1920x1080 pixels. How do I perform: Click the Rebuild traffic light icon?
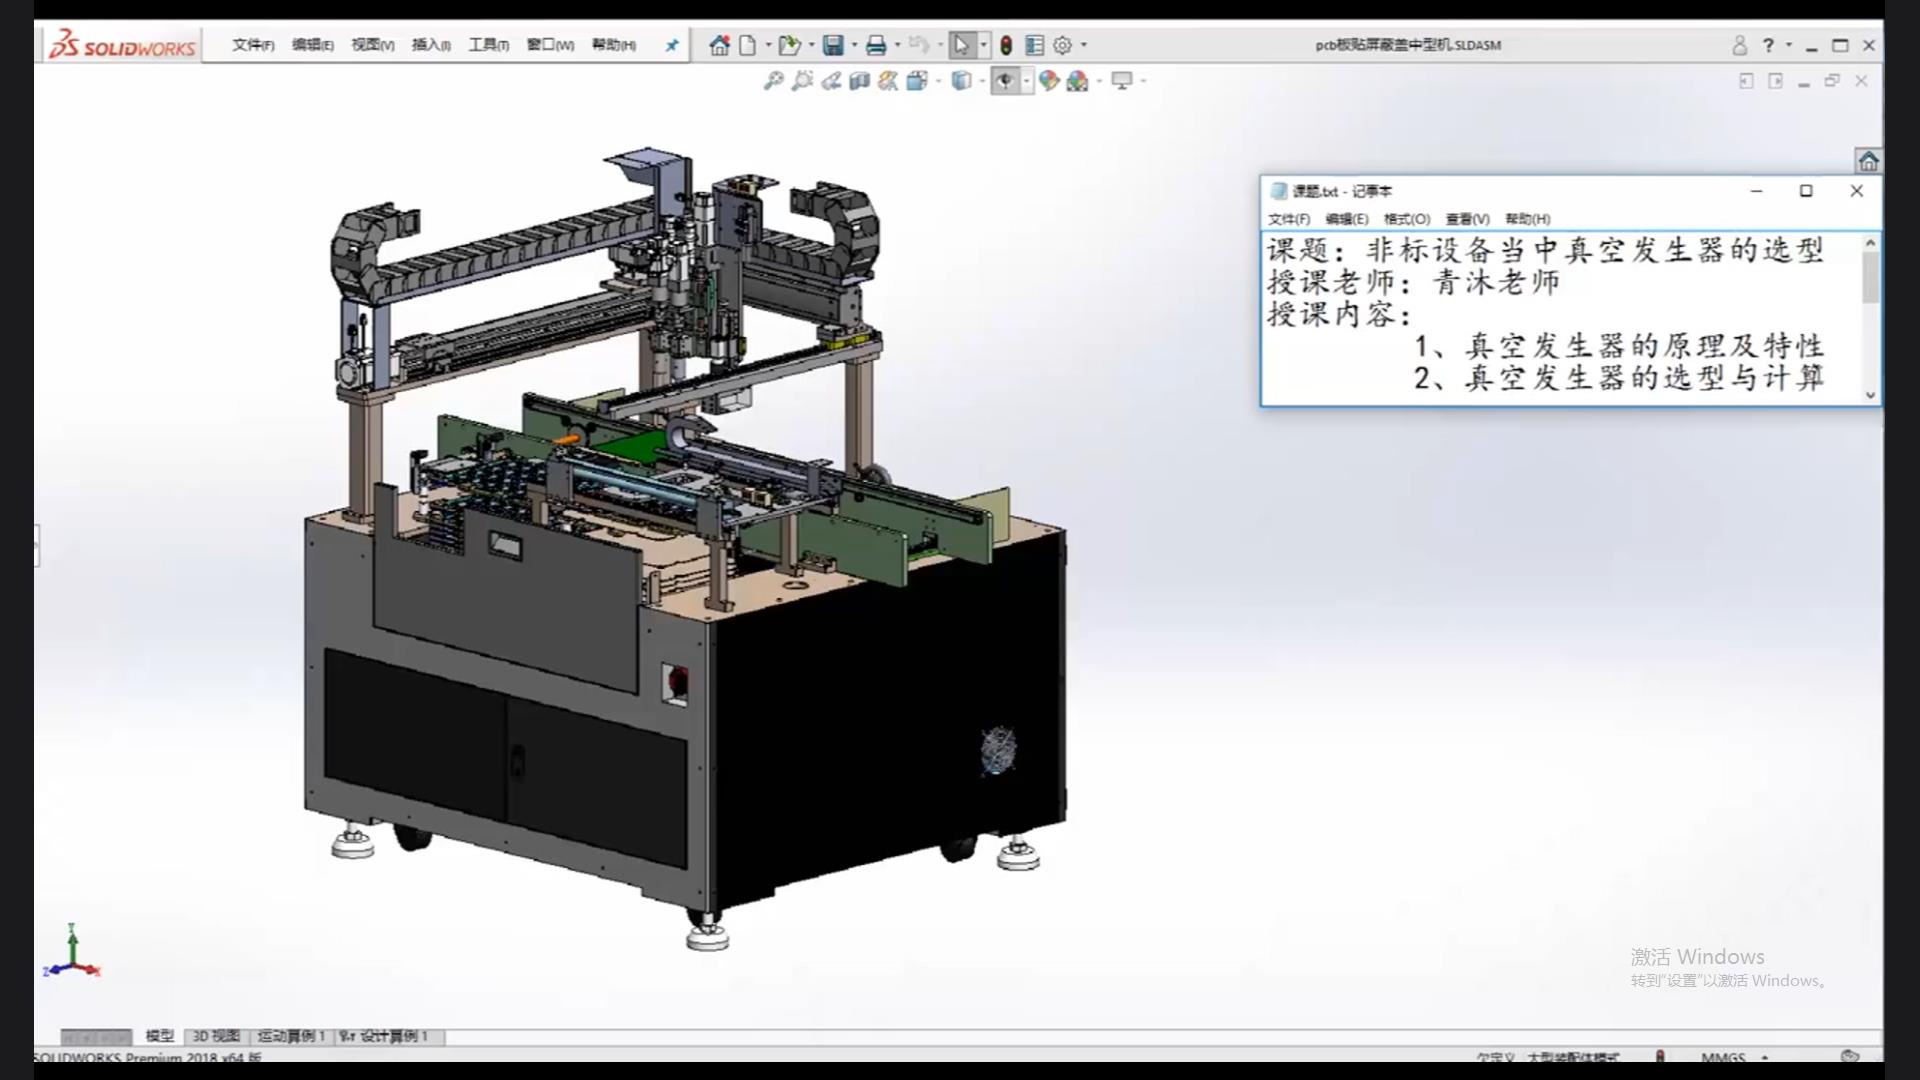click(1006, 45)
